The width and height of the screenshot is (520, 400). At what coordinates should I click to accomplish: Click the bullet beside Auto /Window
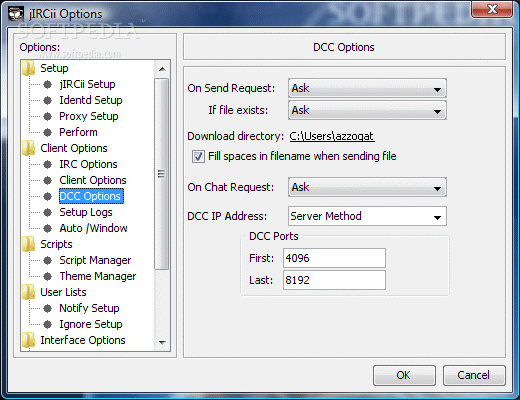[x=48, y=228]
